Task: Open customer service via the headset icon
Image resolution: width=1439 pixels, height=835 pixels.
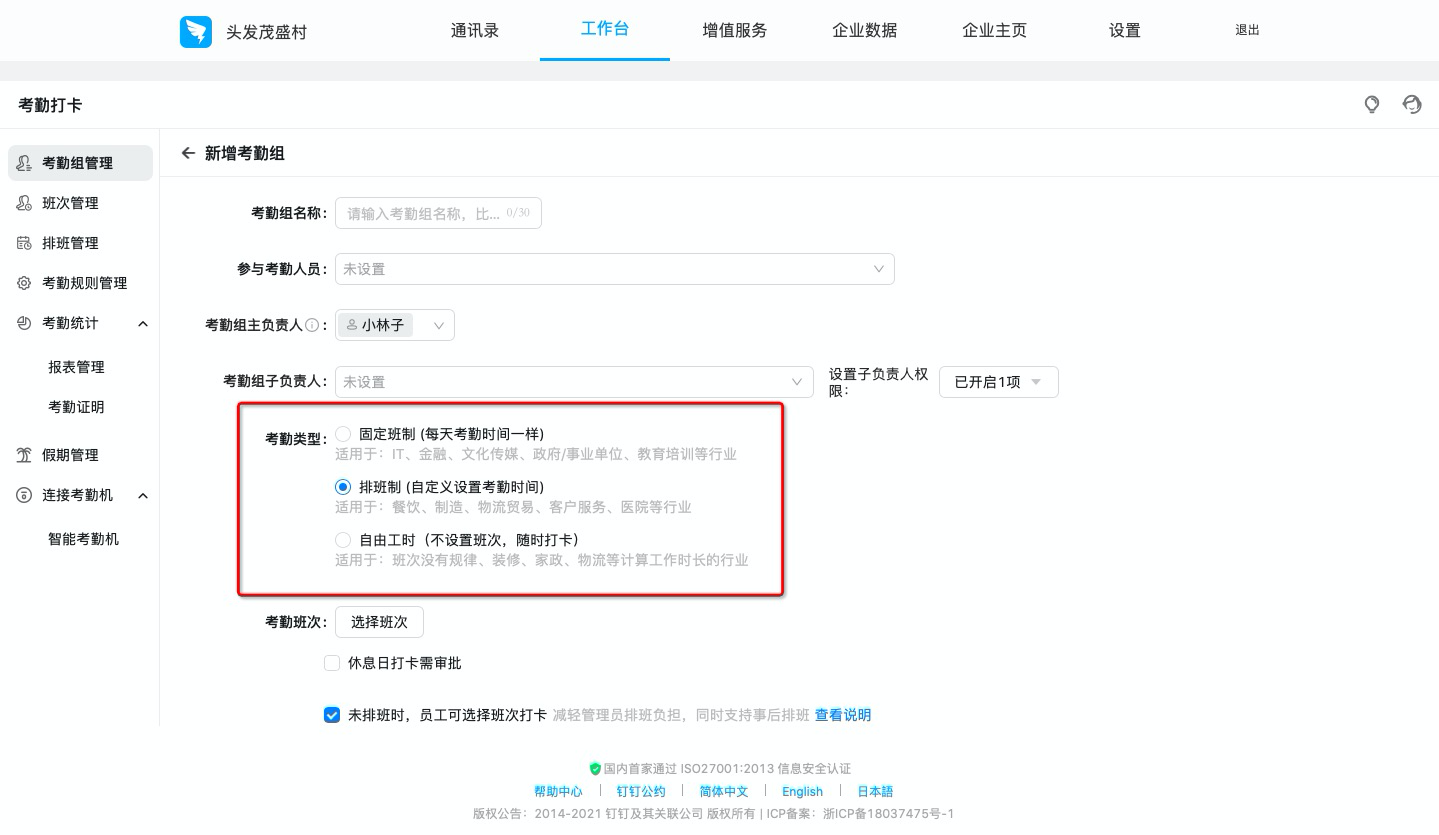Action: click(x=1411, y=104)
